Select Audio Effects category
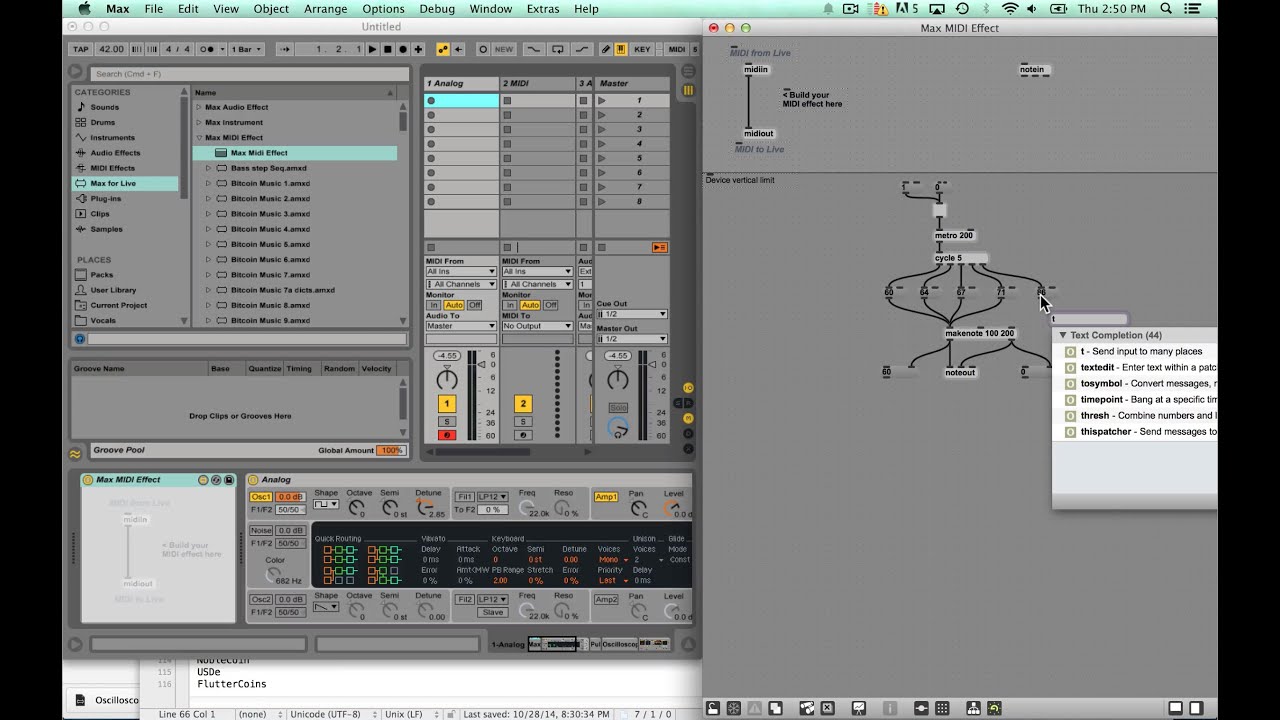This screenshot has width=1280, height=720. point(115,153)
